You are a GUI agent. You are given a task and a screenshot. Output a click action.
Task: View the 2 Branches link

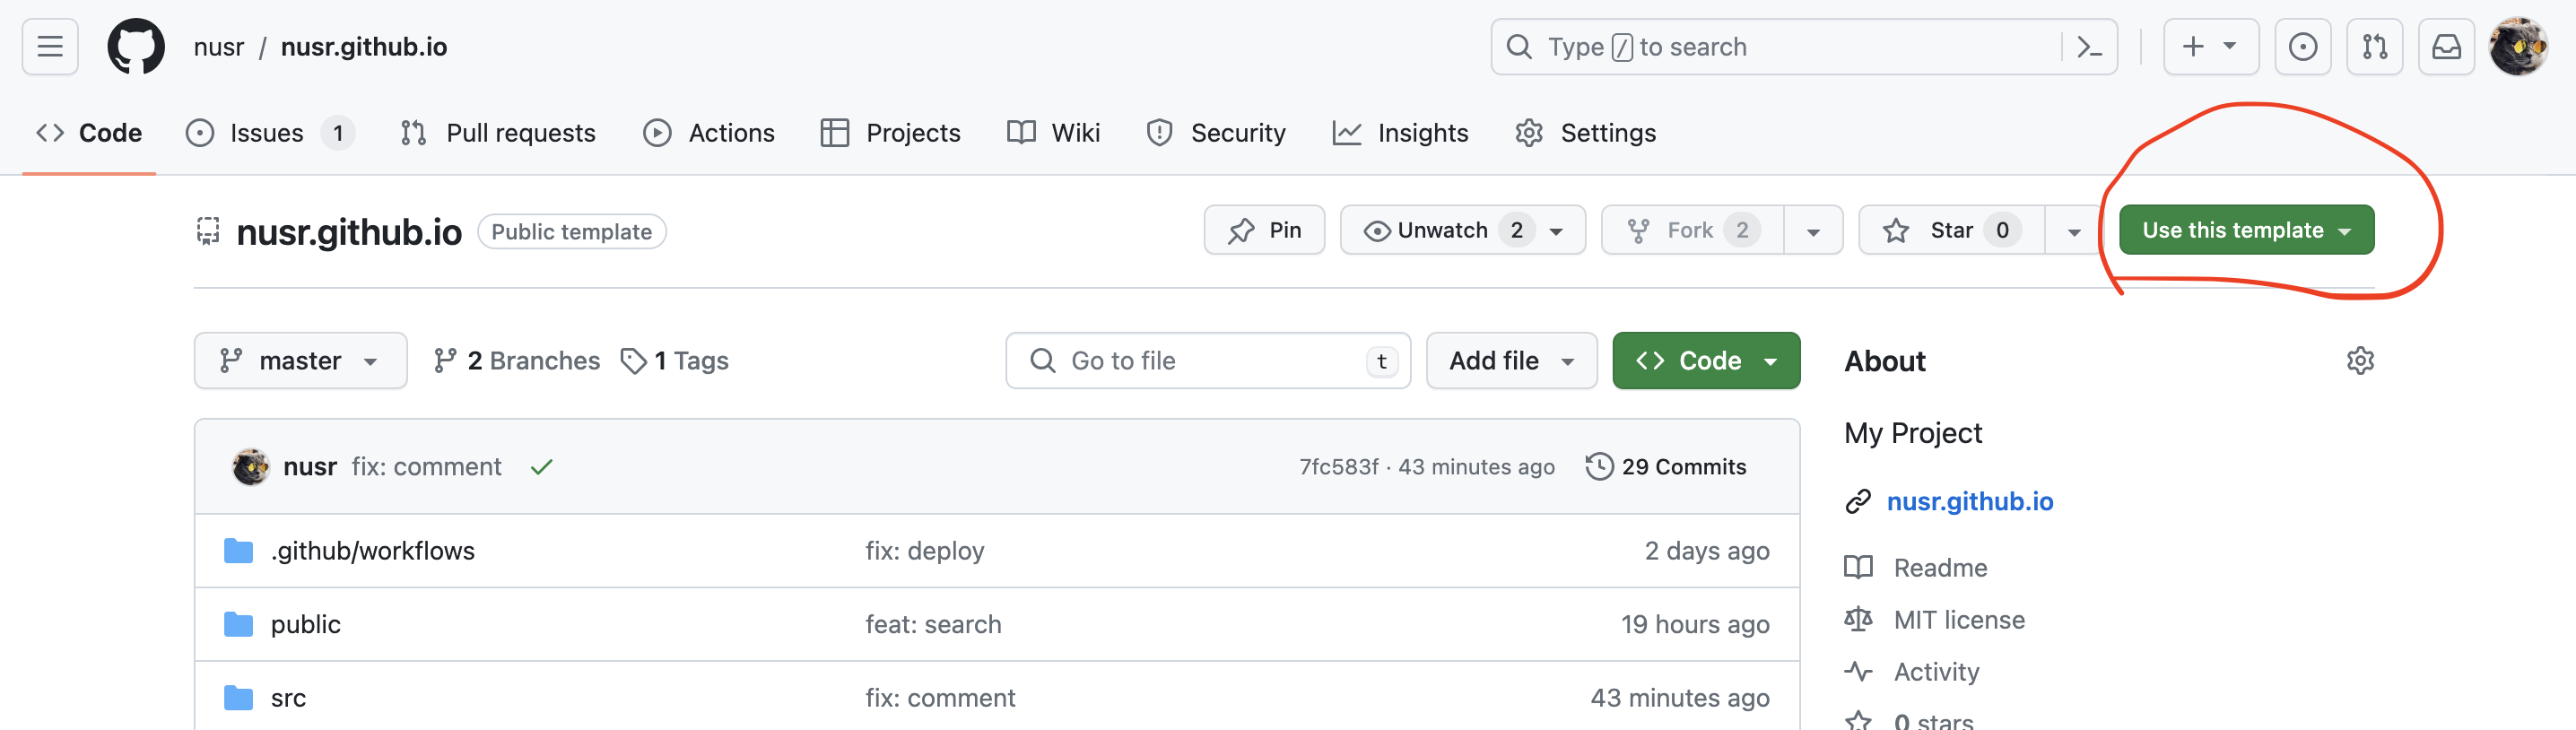tap(516, 361)
